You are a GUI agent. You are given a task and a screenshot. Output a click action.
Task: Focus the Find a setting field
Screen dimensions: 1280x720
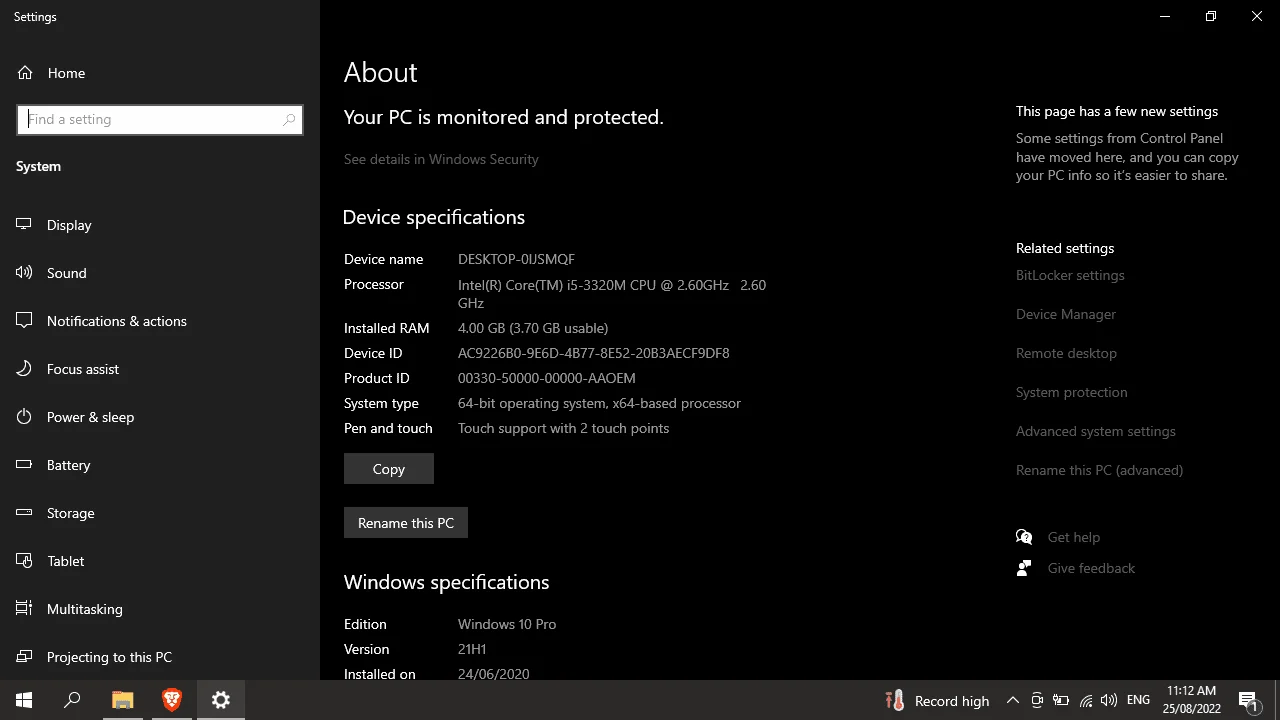160,119
